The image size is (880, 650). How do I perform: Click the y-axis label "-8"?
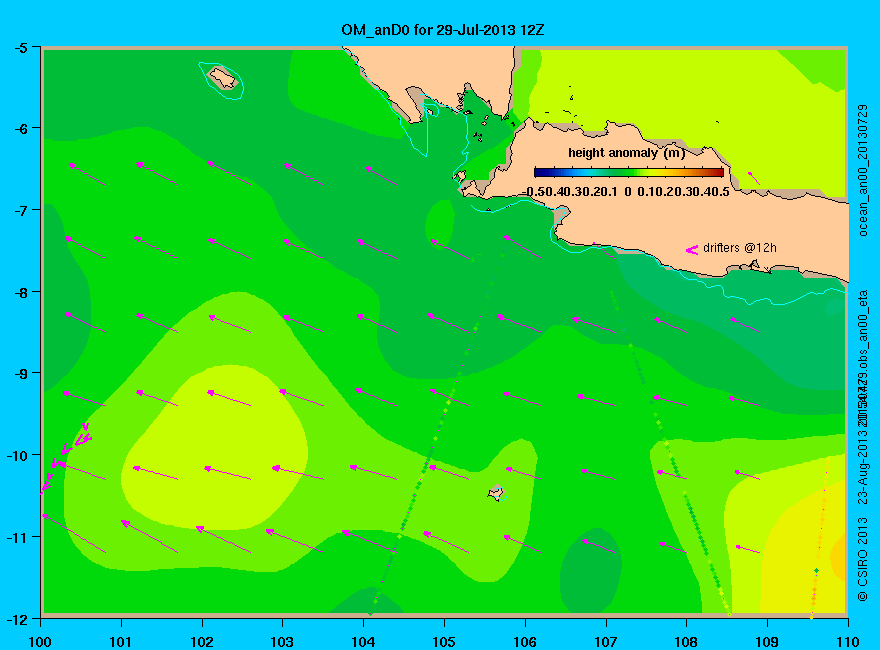pos(21,292)
